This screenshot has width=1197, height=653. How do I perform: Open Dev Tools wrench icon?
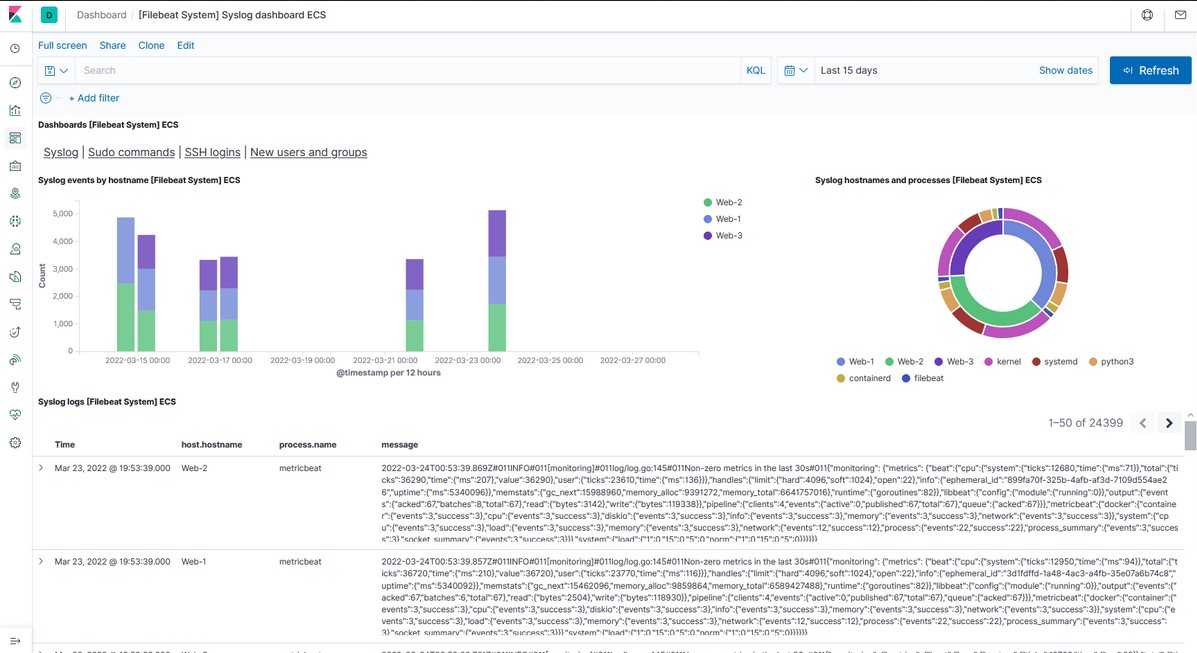15,387
